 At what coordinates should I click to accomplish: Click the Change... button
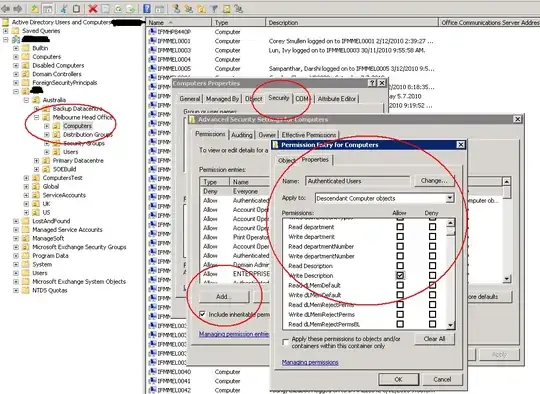point(434,180)
